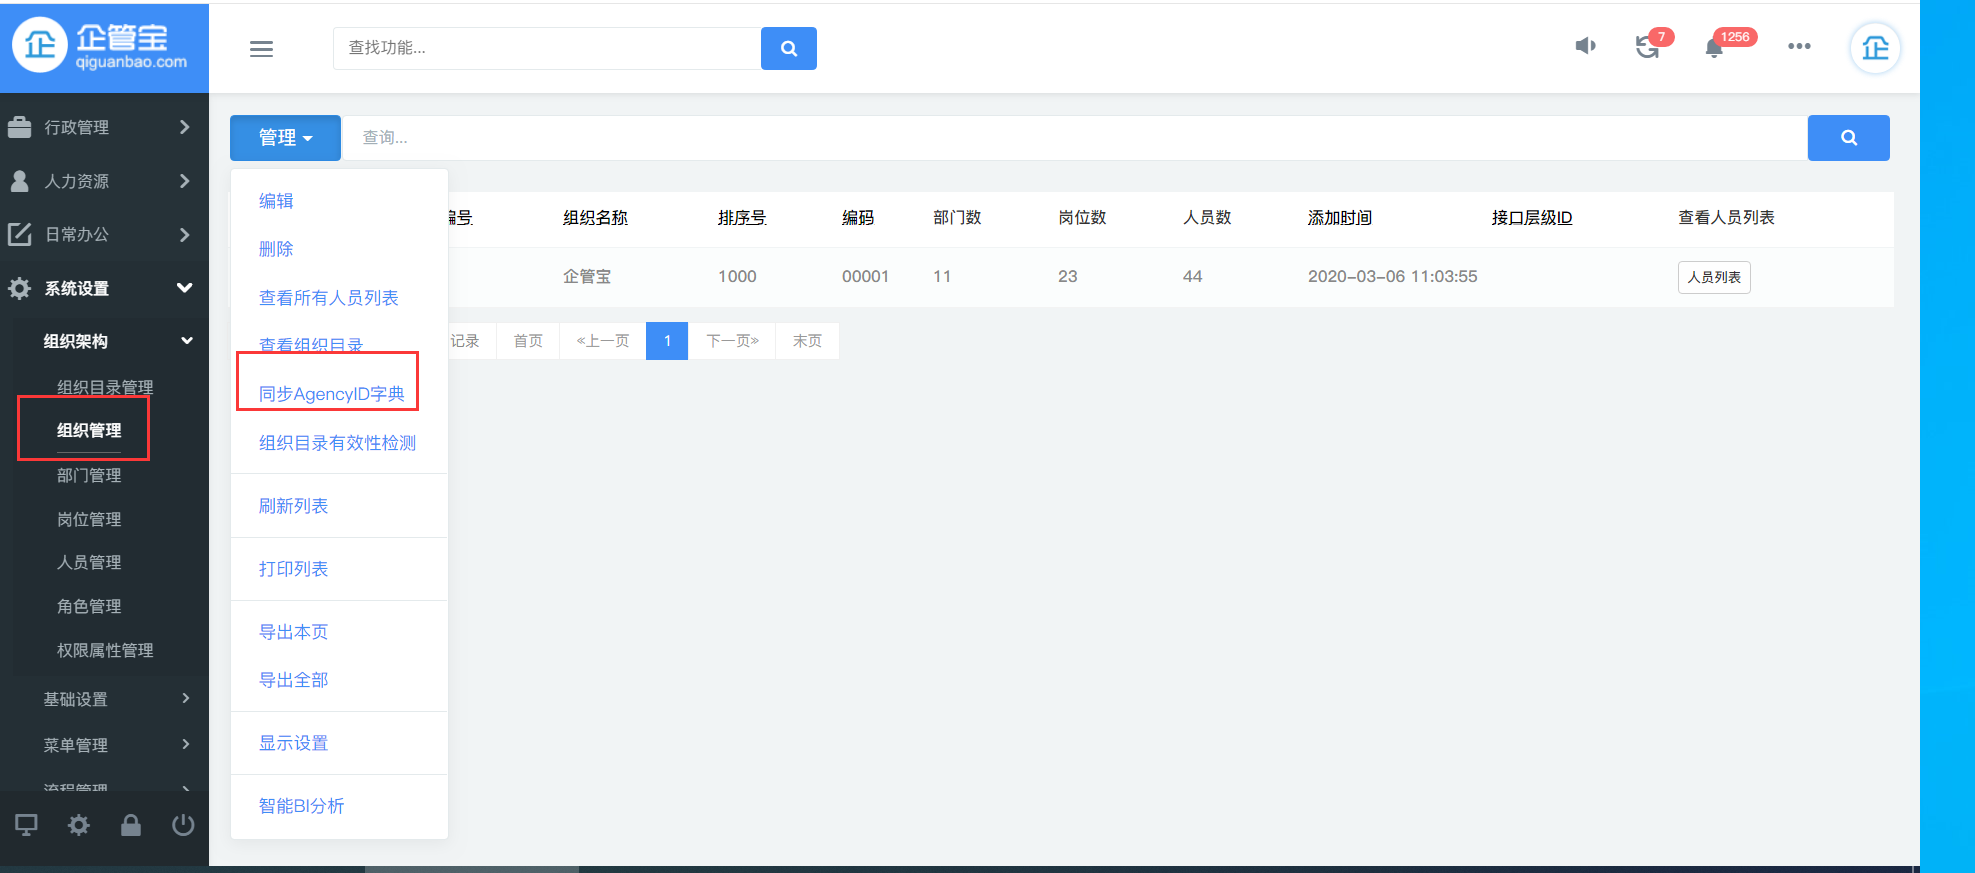
Task: Open the 管理 dropdown button
Action: click(x=285, y=138)
